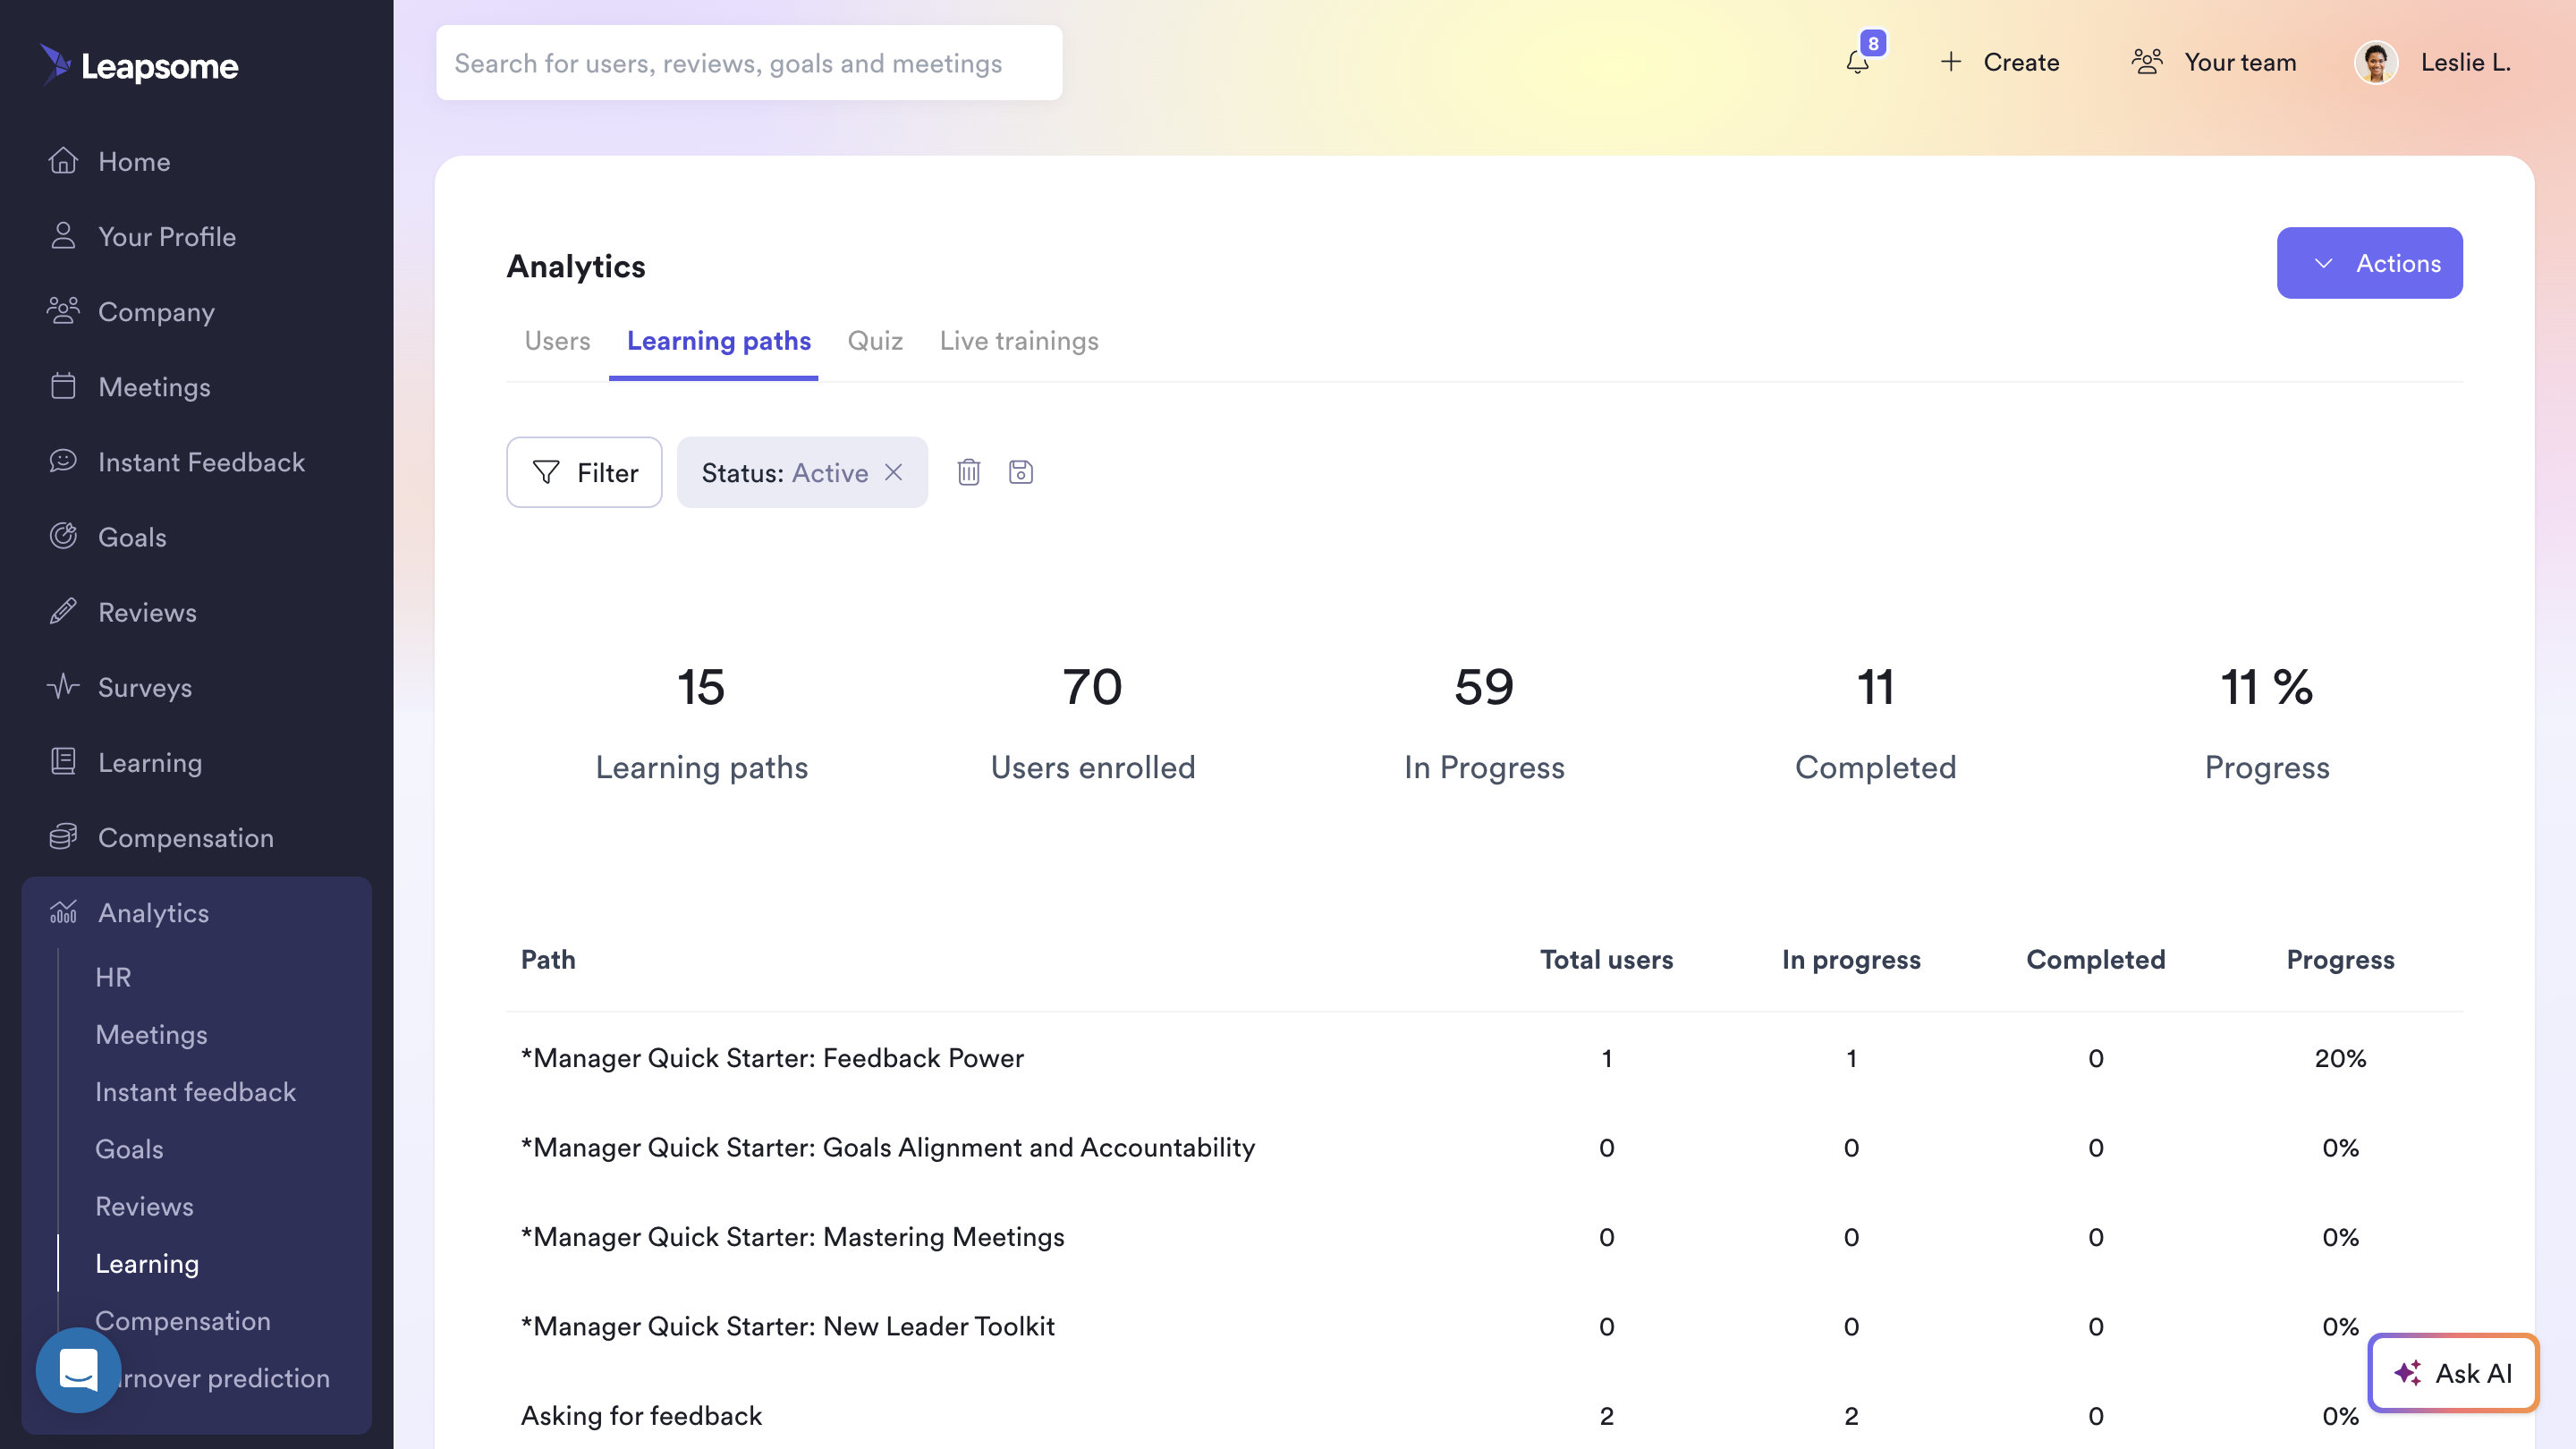The width and height of the screenshot is (2576, 1449).
Task: Sort by In progress column
Action: (1851, 959)
